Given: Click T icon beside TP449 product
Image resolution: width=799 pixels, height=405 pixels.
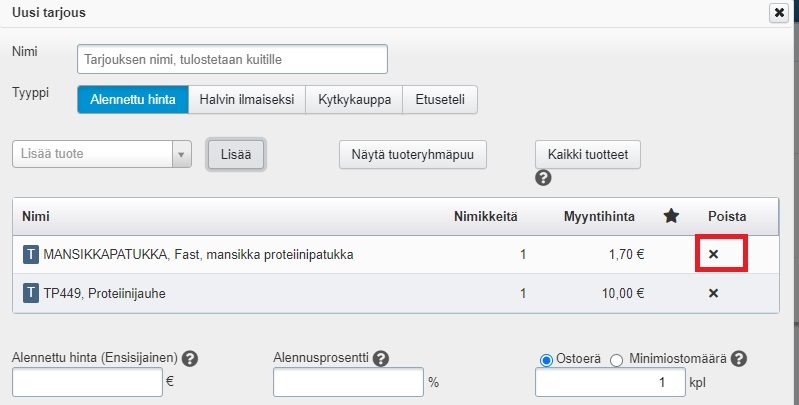Looking at the screenshot, I should click(x=31, y=293).
